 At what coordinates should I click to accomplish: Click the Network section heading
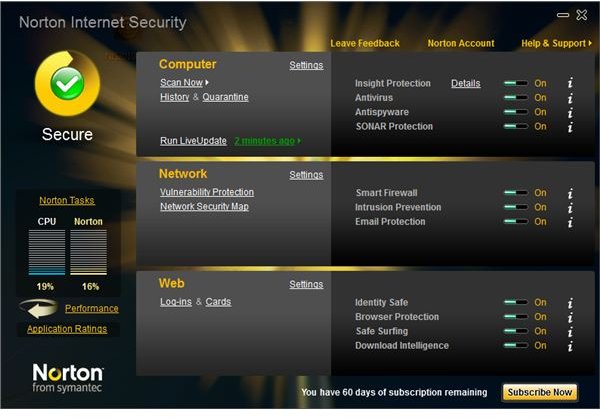click(183, 174)
